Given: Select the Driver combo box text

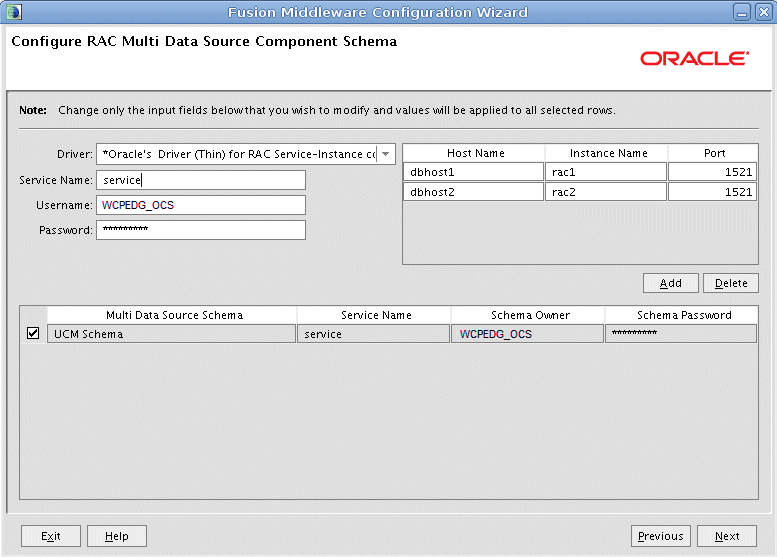Looking at the screenshot, I should [238, 154].
